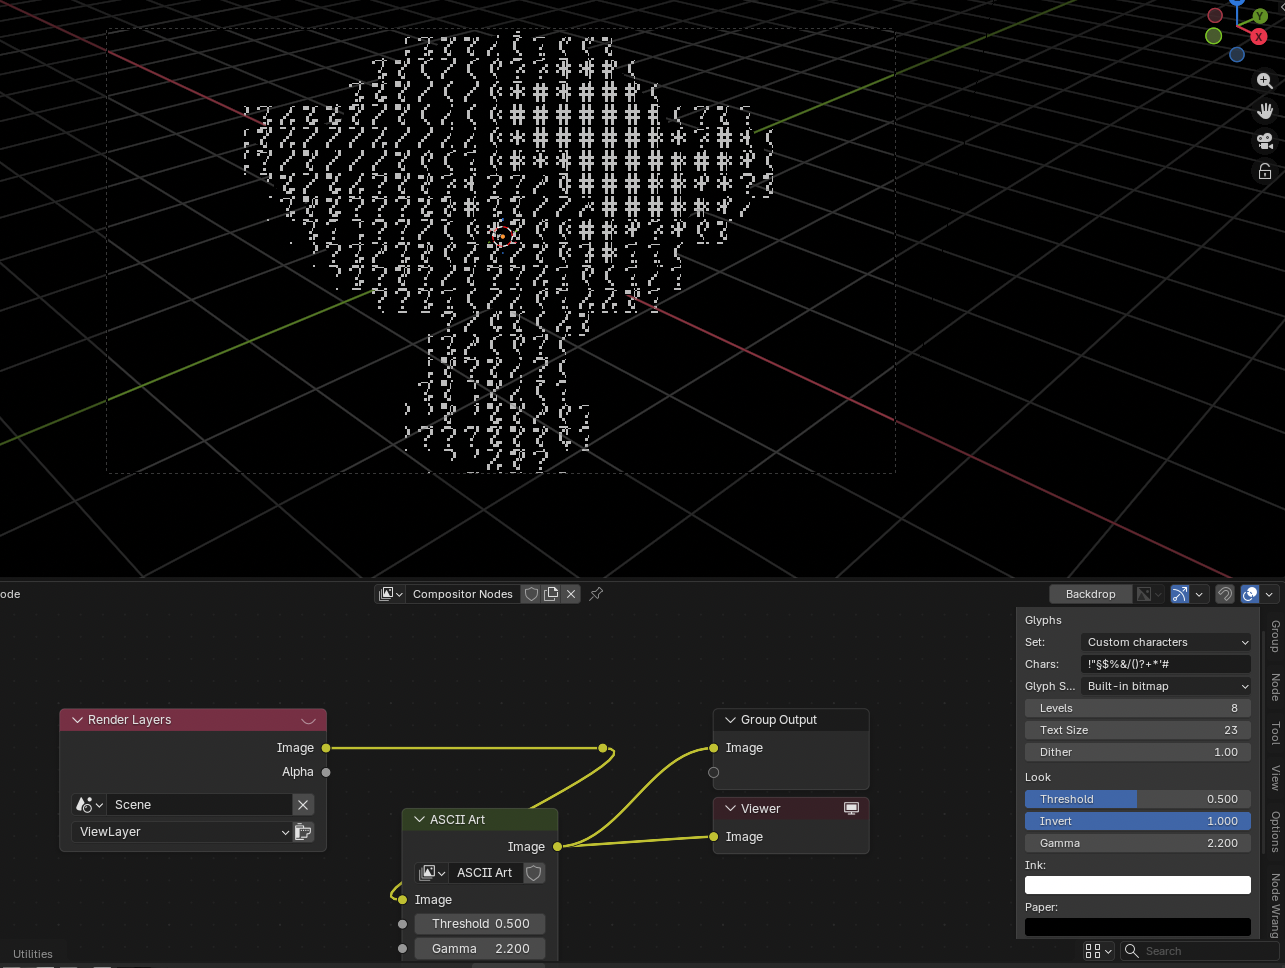Toggle the overlays icon in node editor
The height and width of the screenshot is (968, 1285).
[1250, 594]
